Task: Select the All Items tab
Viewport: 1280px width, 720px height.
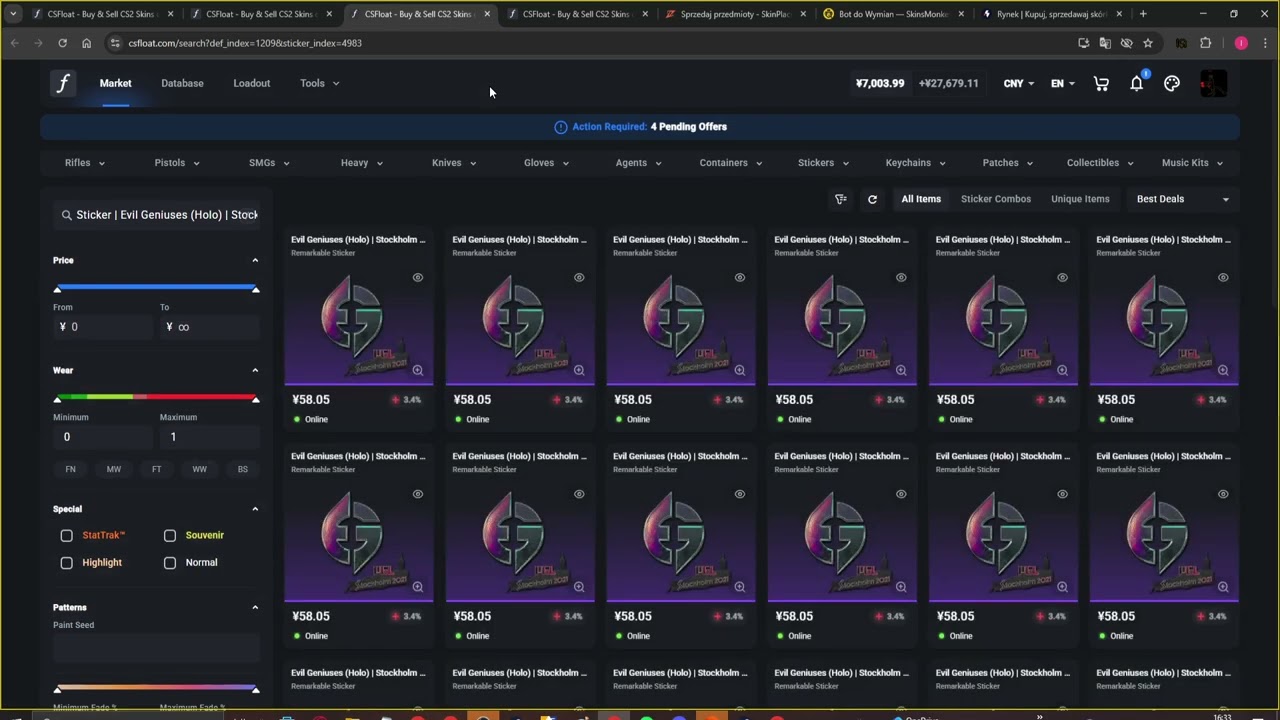Action: (921, 199)
